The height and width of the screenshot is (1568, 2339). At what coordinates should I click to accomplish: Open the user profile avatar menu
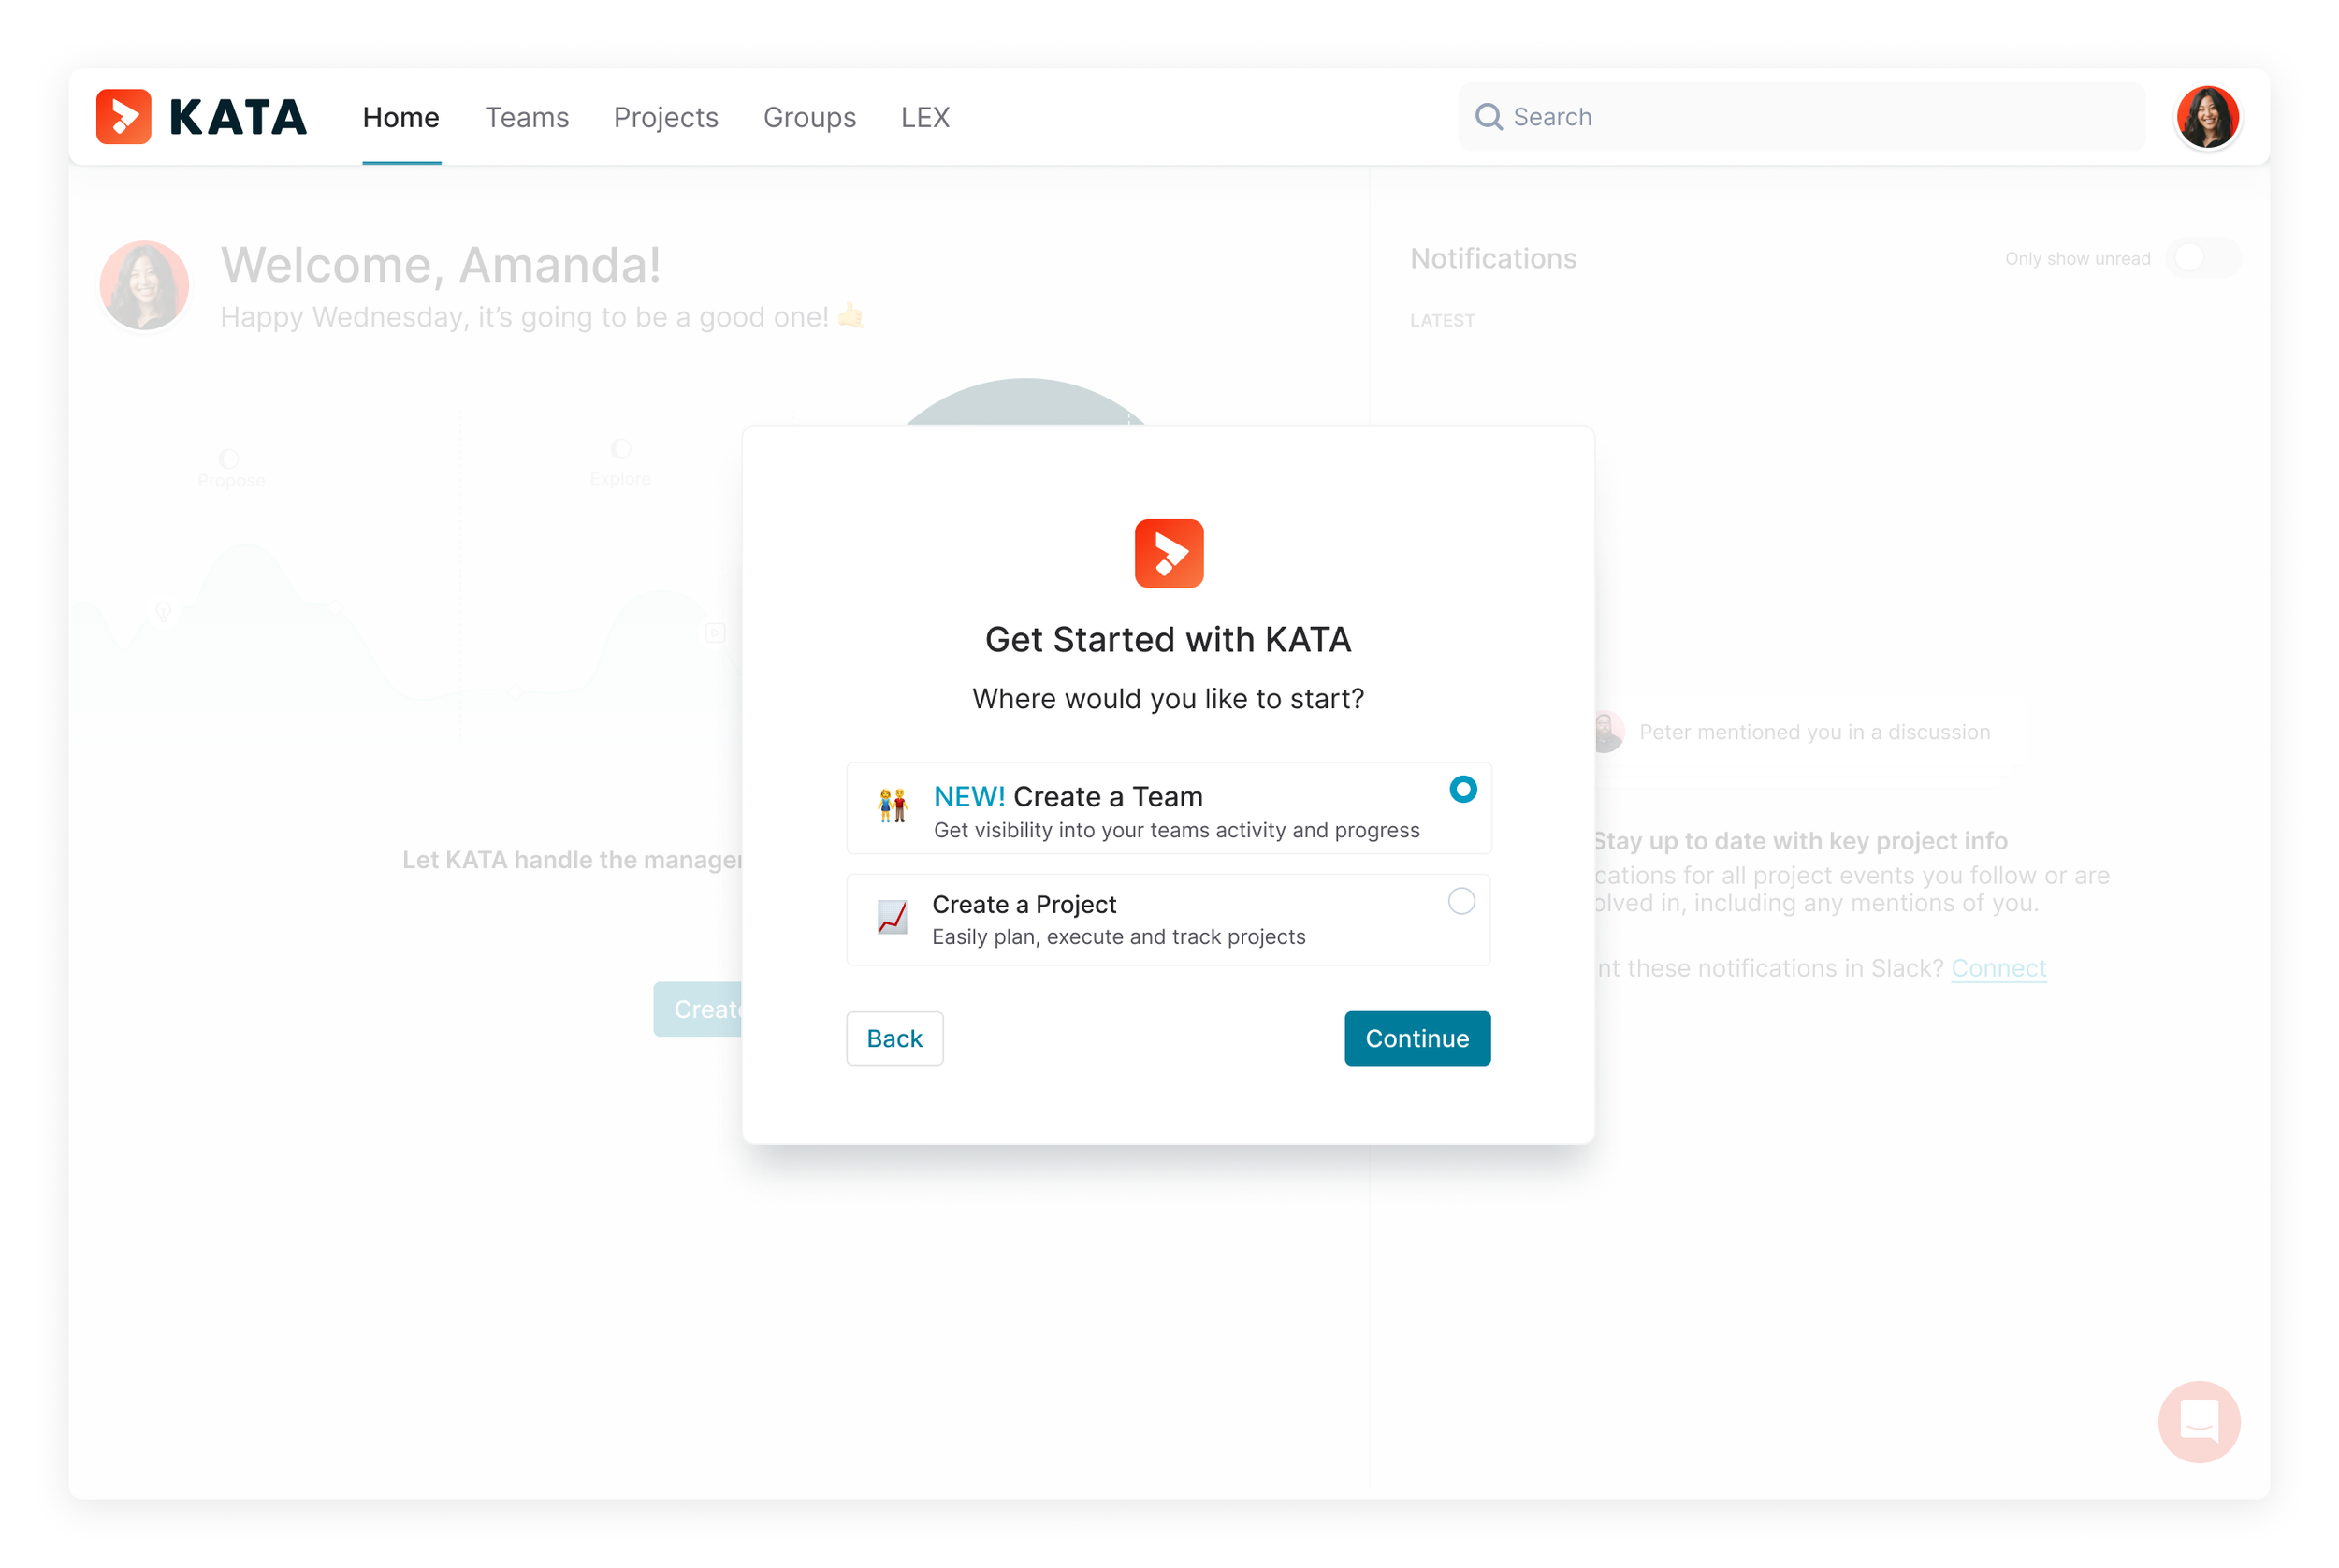point(2206,117)
